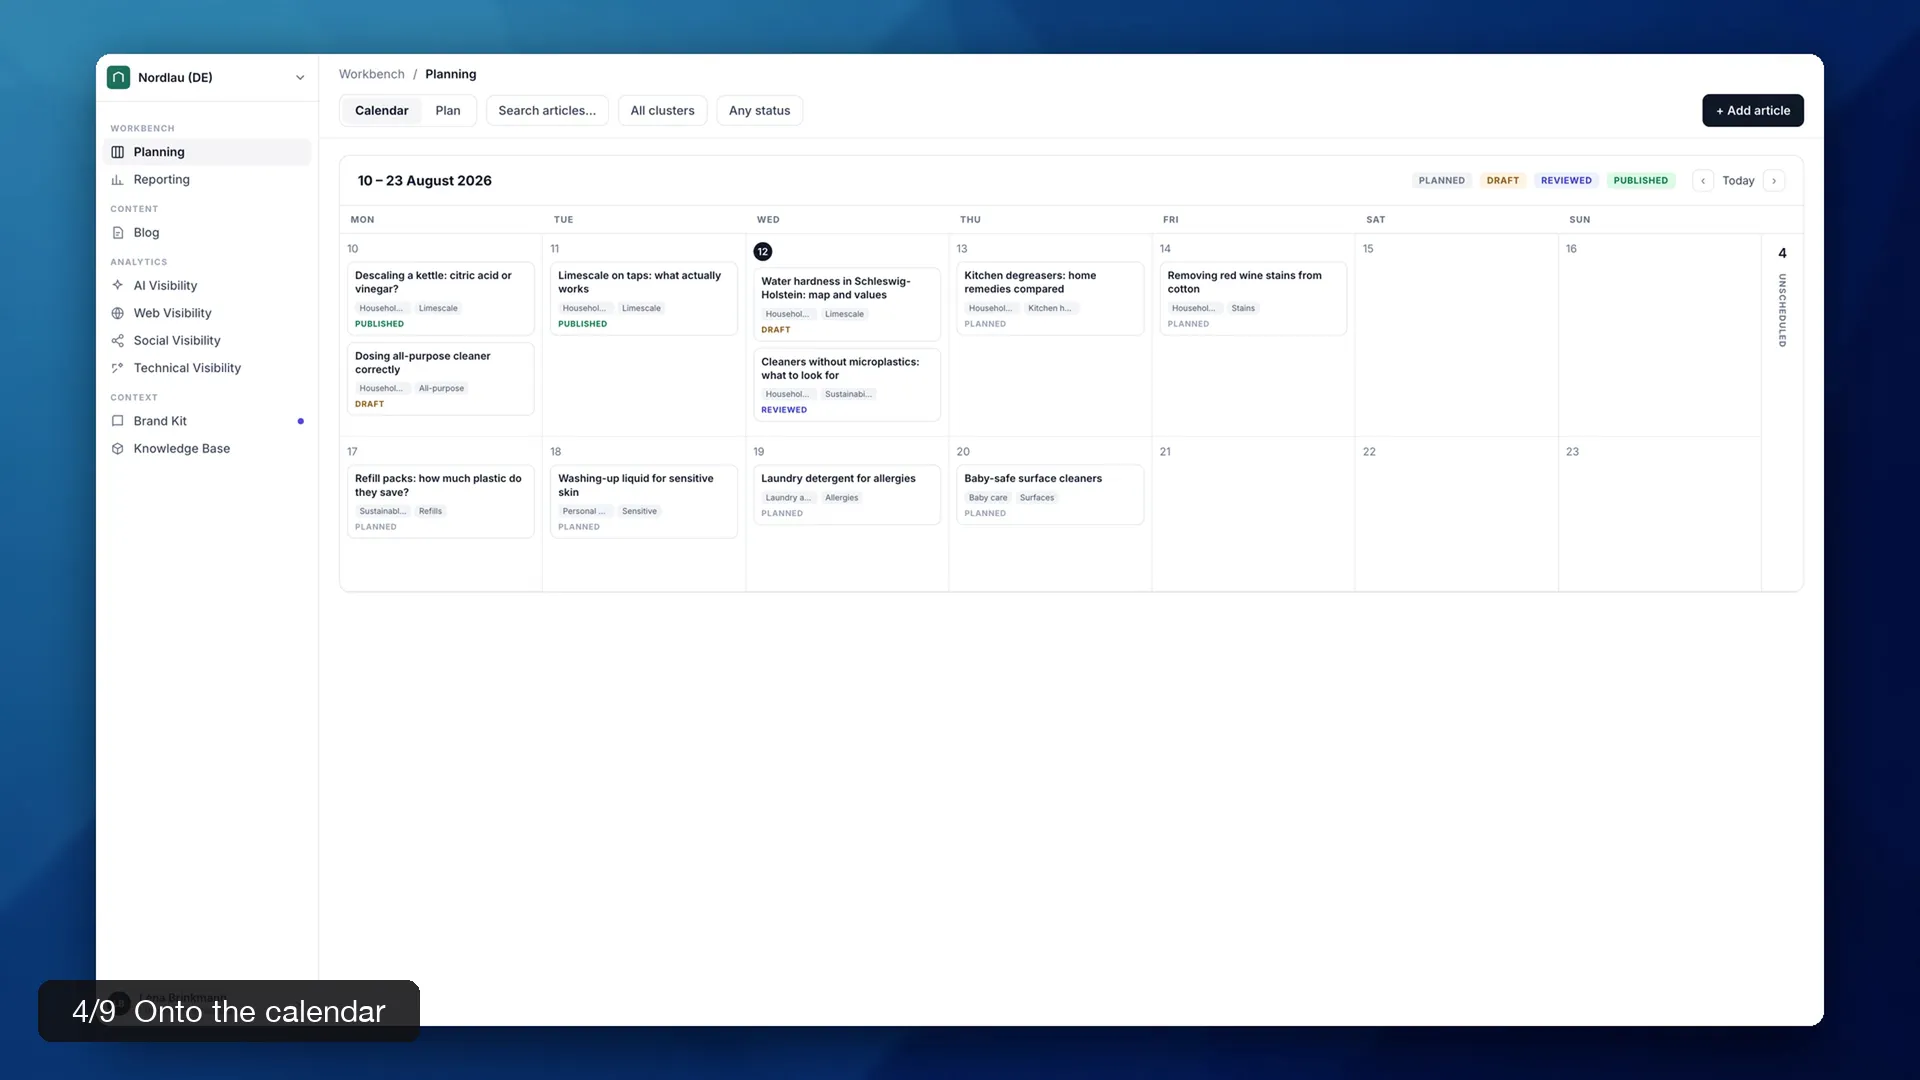Click the Knowledge Base cube icon

[x=118, y=449]
